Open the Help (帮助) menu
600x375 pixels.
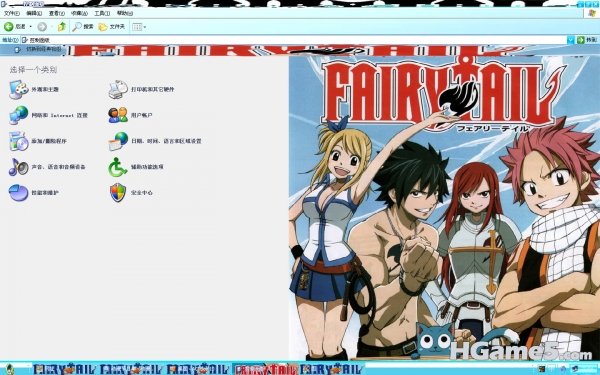[x=125, y=13]
